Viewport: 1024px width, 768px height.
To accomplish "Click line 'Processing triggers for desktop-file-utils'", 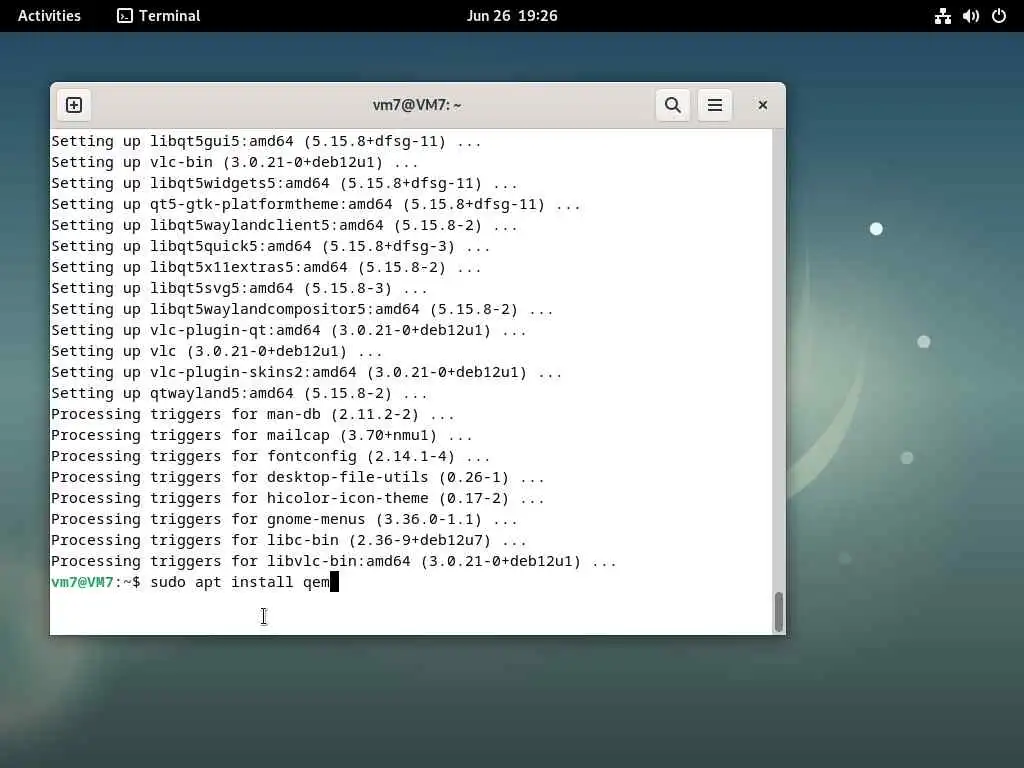I will pos(297,477).
